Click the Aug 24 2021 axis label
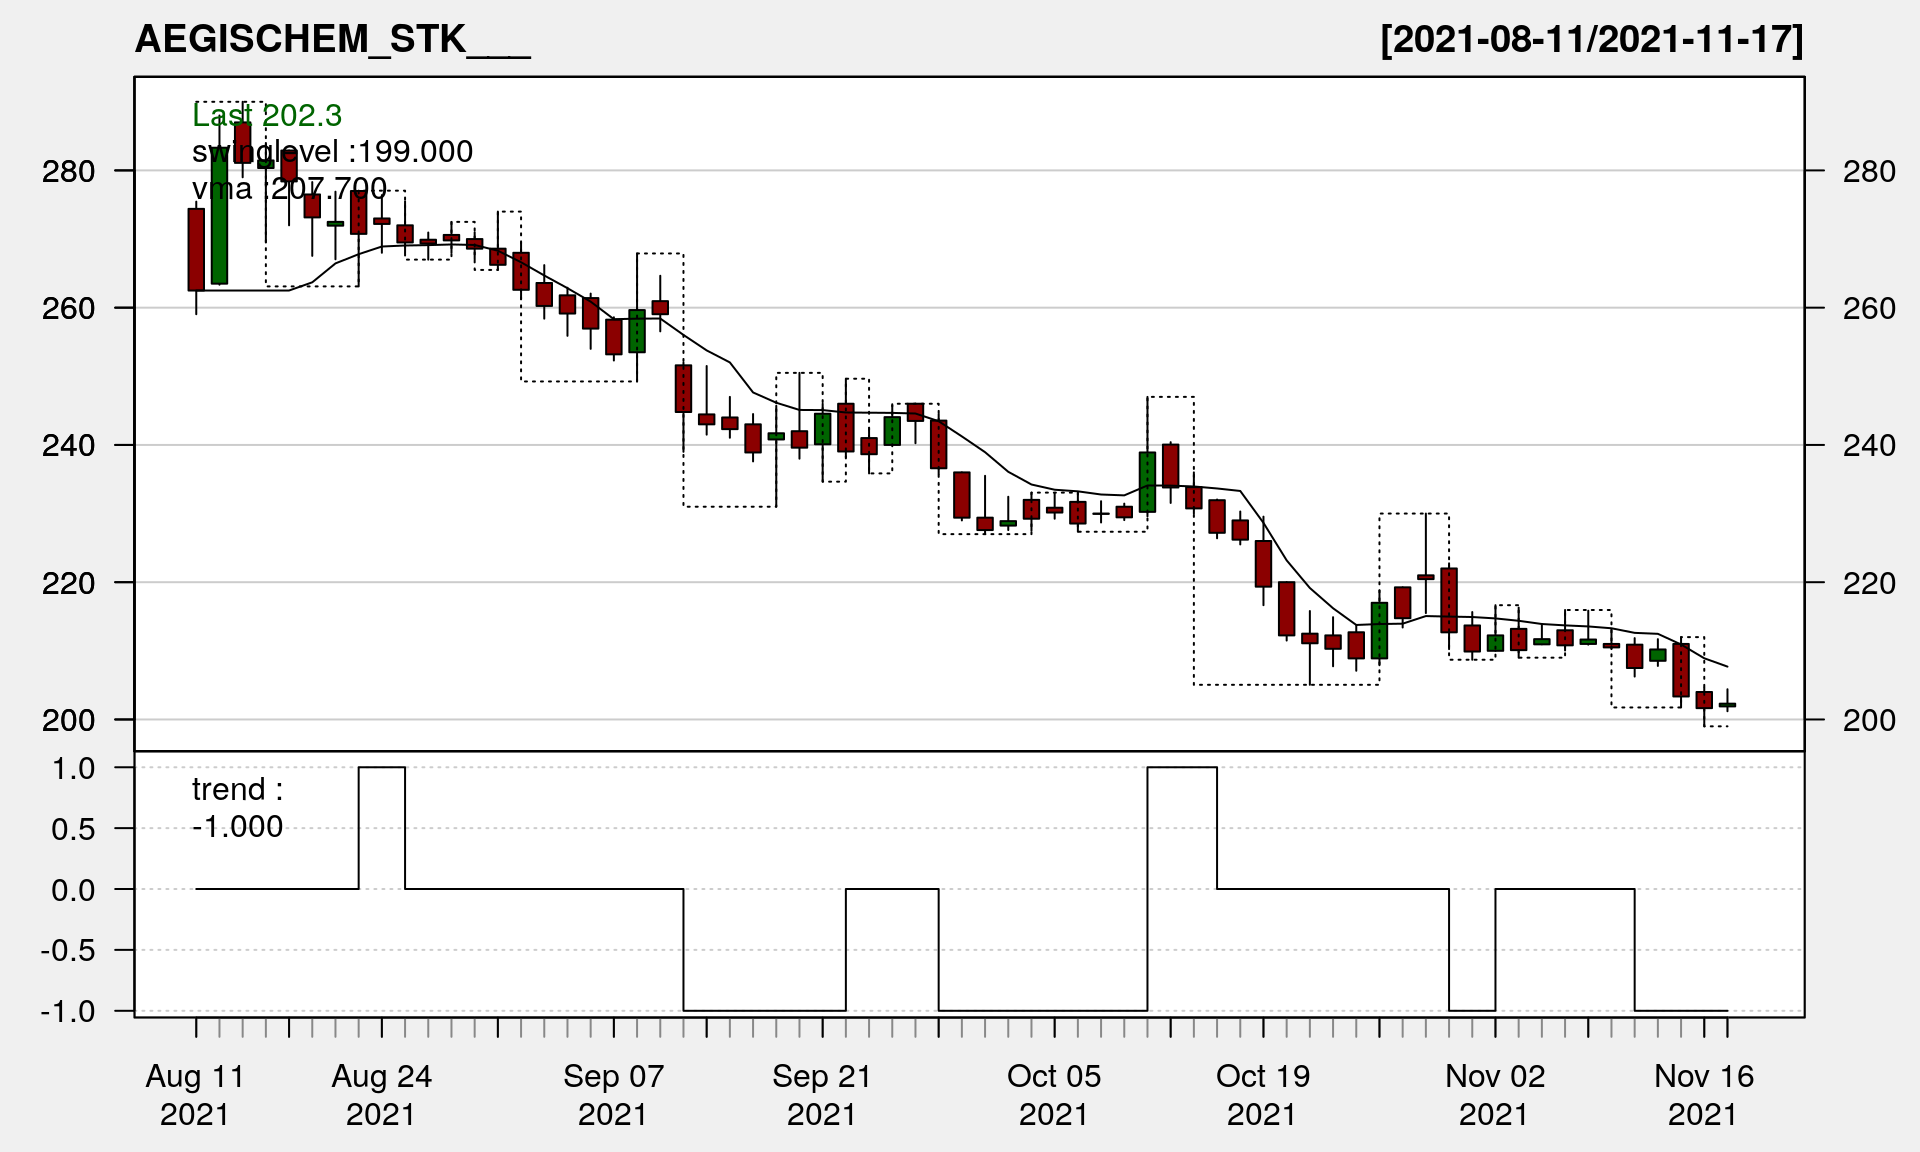Image resolution: width=1920 pixels, height=1152 pixels. (381, 1094)
